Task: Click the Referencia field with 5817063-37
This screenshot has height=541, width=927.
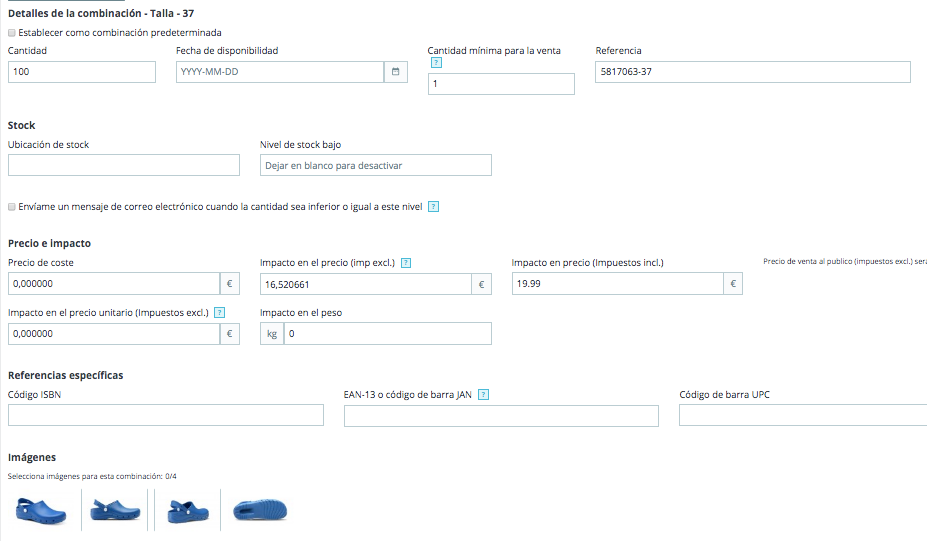Action: point(753,72)
